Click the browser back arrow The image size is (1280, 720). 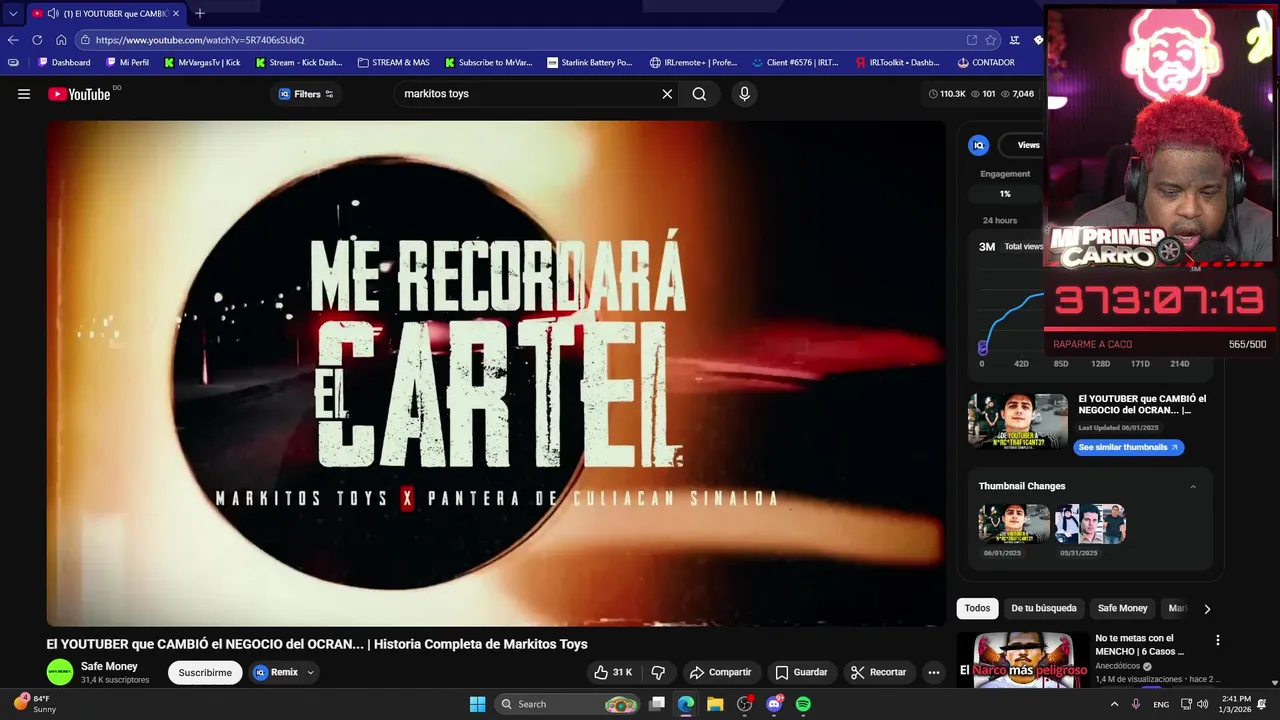coord(13,40)
